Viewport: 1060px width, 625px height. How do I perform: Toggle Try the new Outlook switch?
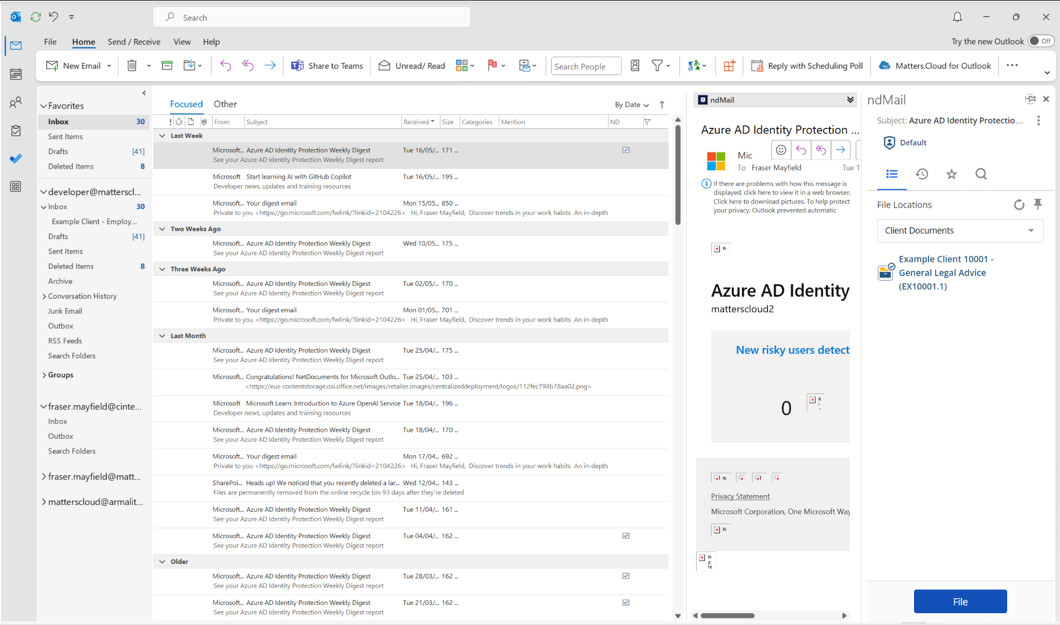[x=1040, y=41]
